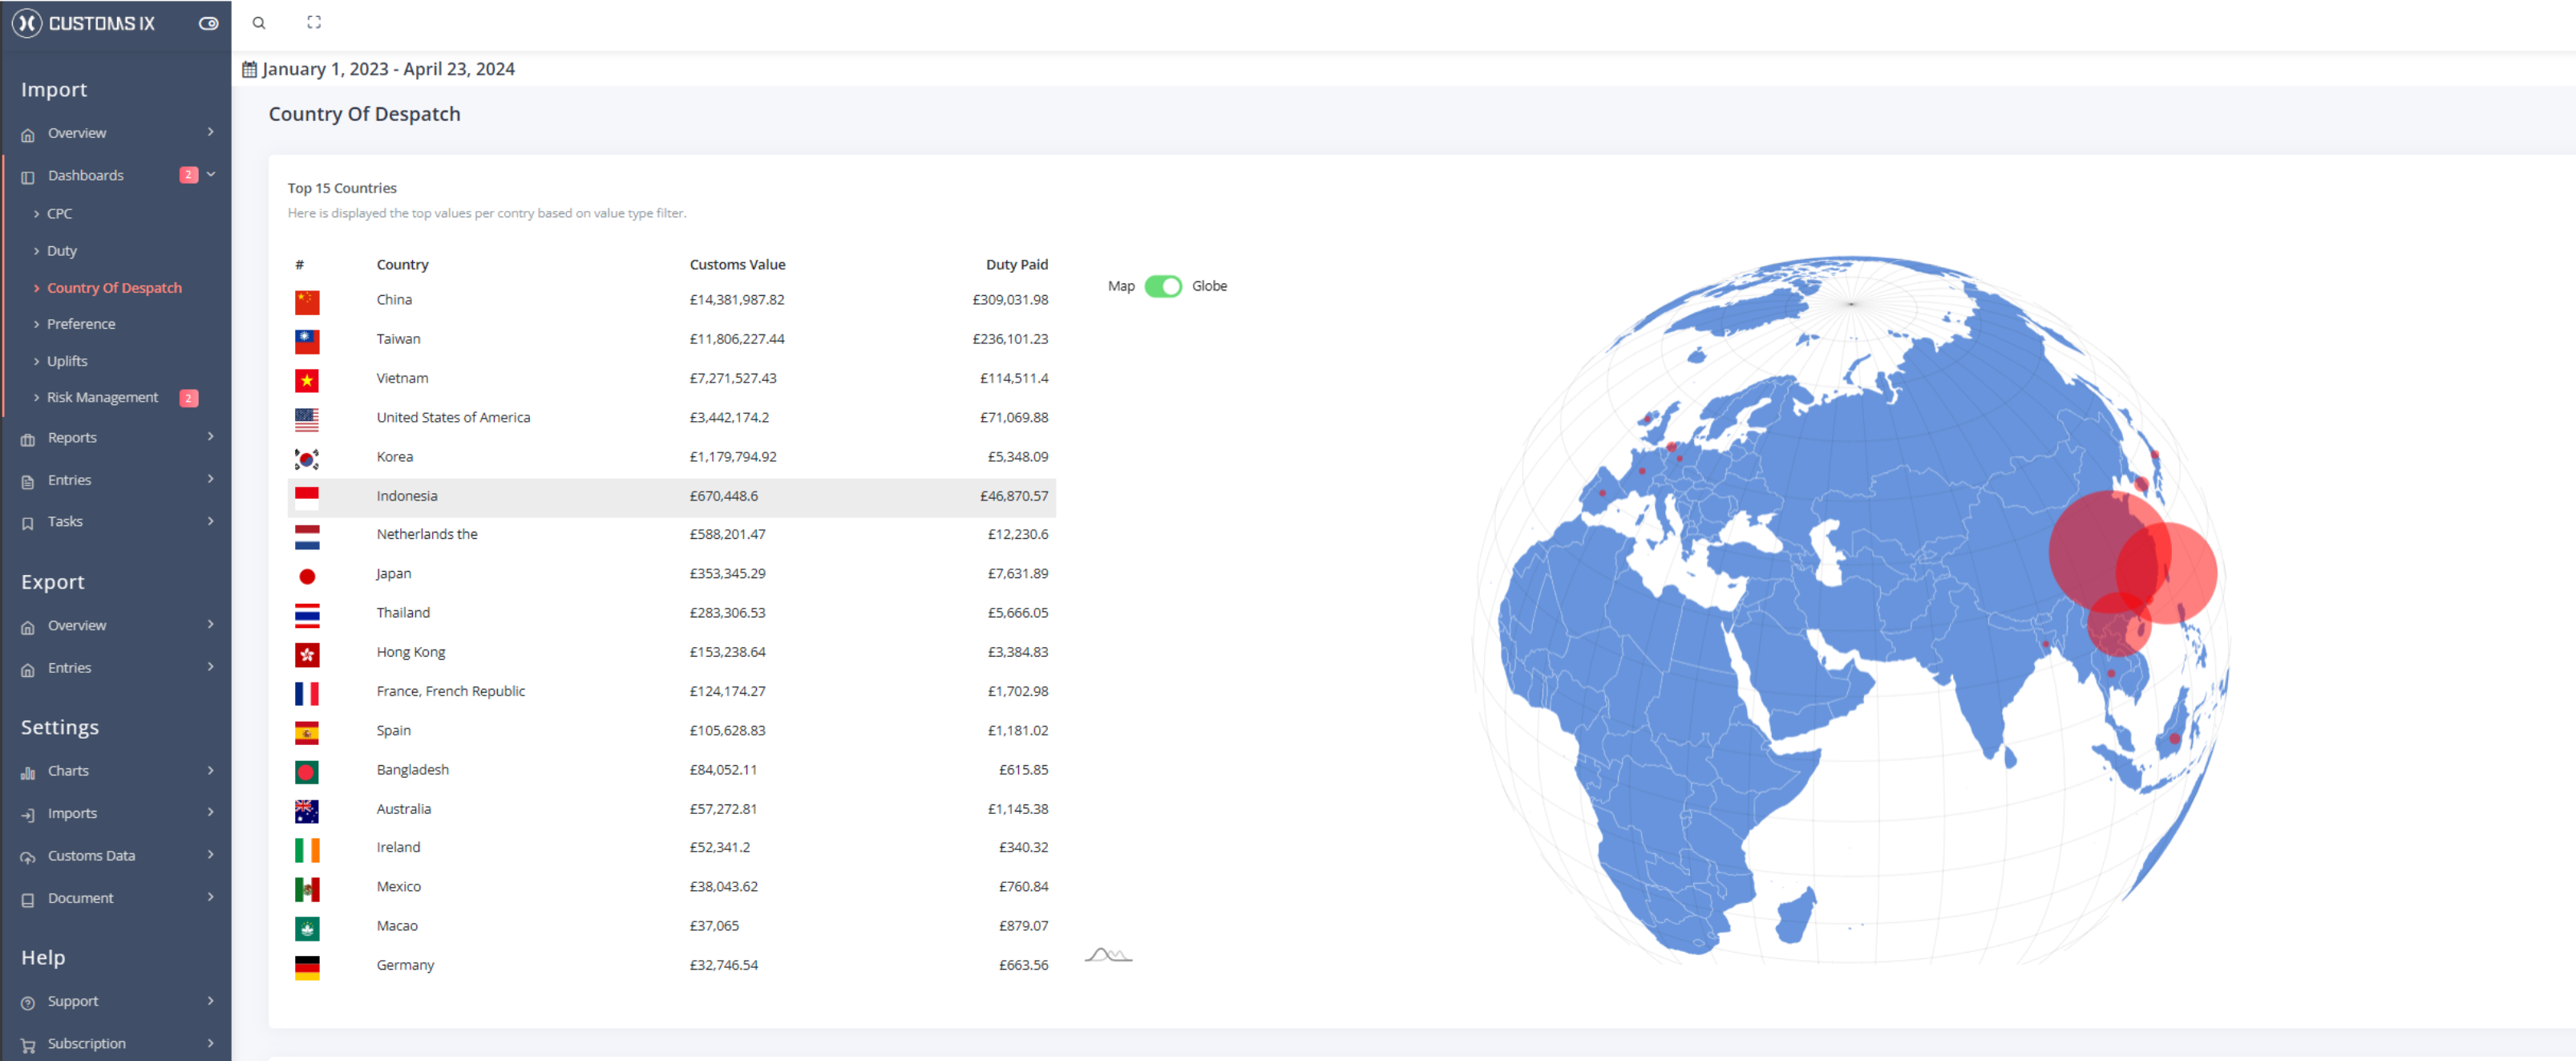Expand the Support menu arrow
Viewport: 2576px width, 1061px height.
[211, 1001]
